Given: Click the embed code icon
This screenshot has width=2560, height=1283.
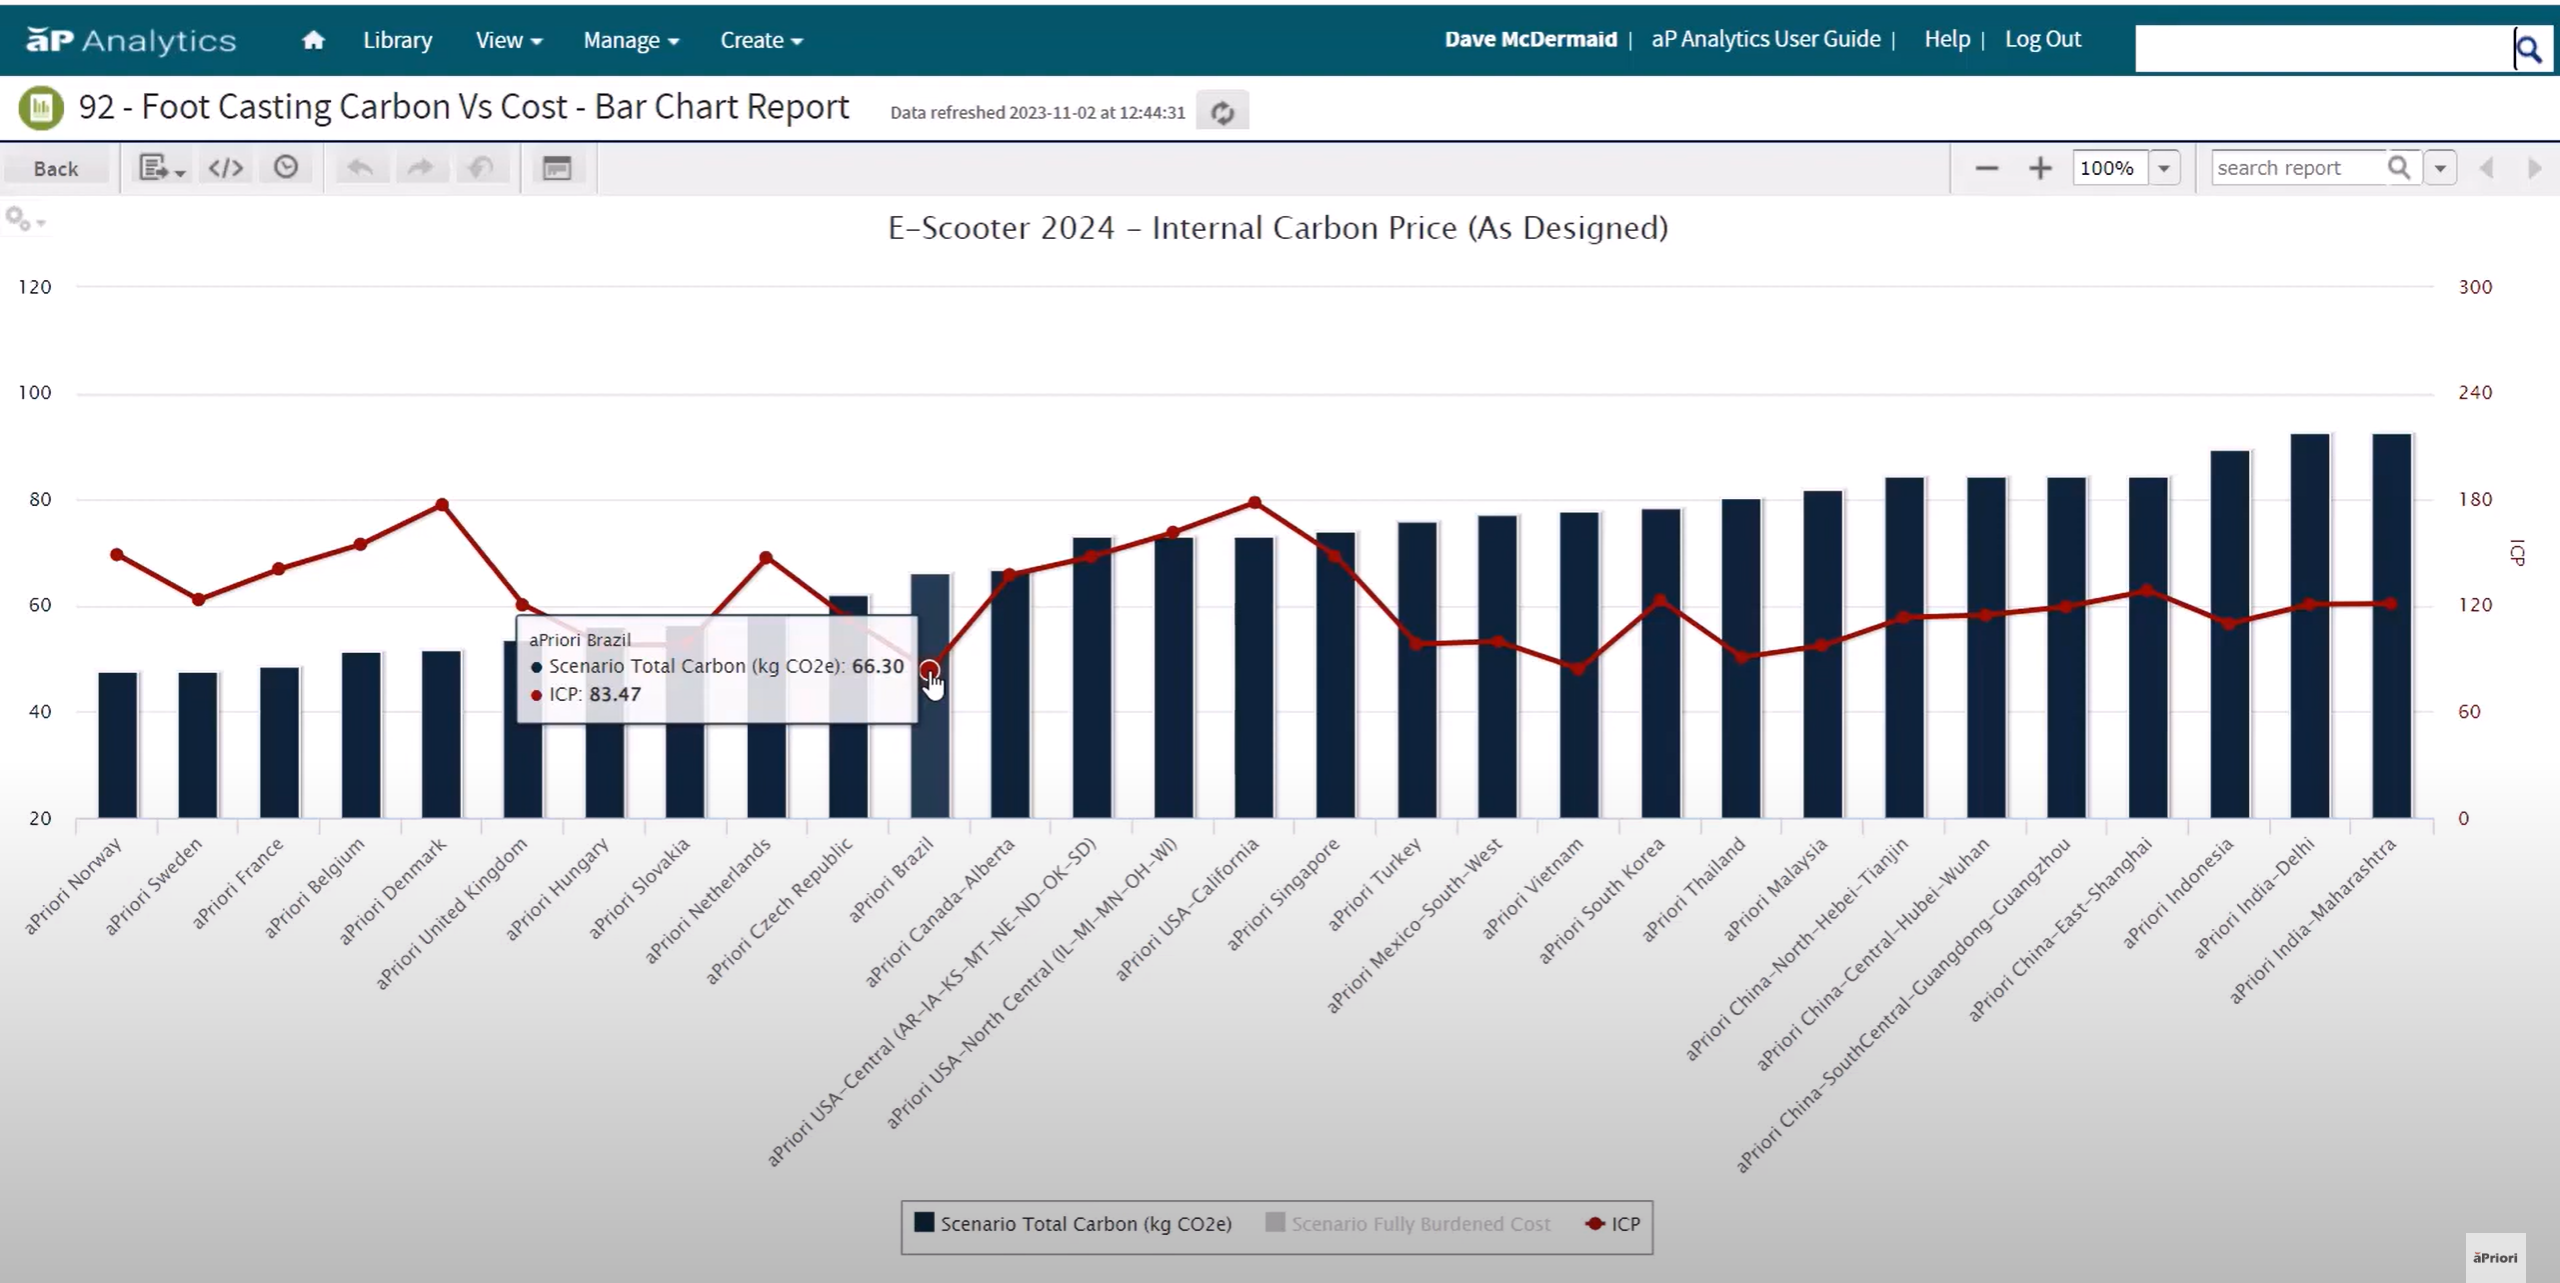Looking at the screenshot, I should (x=226, y=168).
